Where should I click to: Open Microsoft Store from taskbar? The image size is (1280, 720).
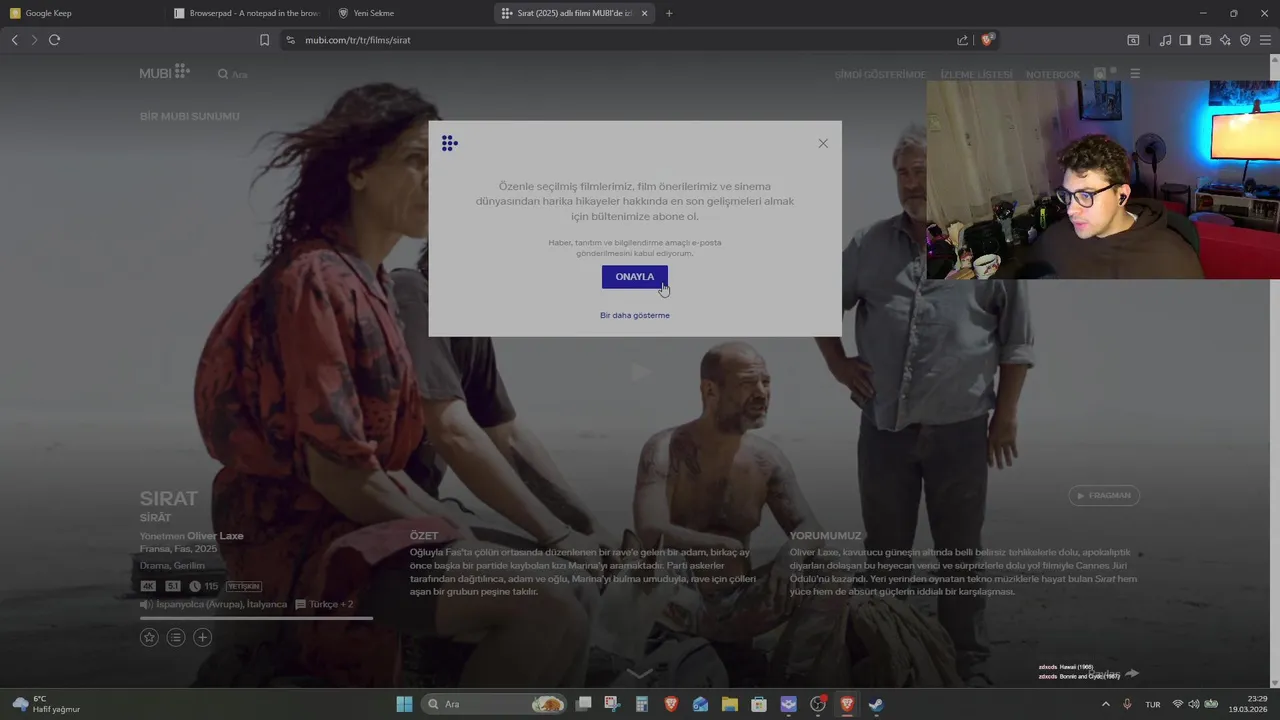[759, 704]
